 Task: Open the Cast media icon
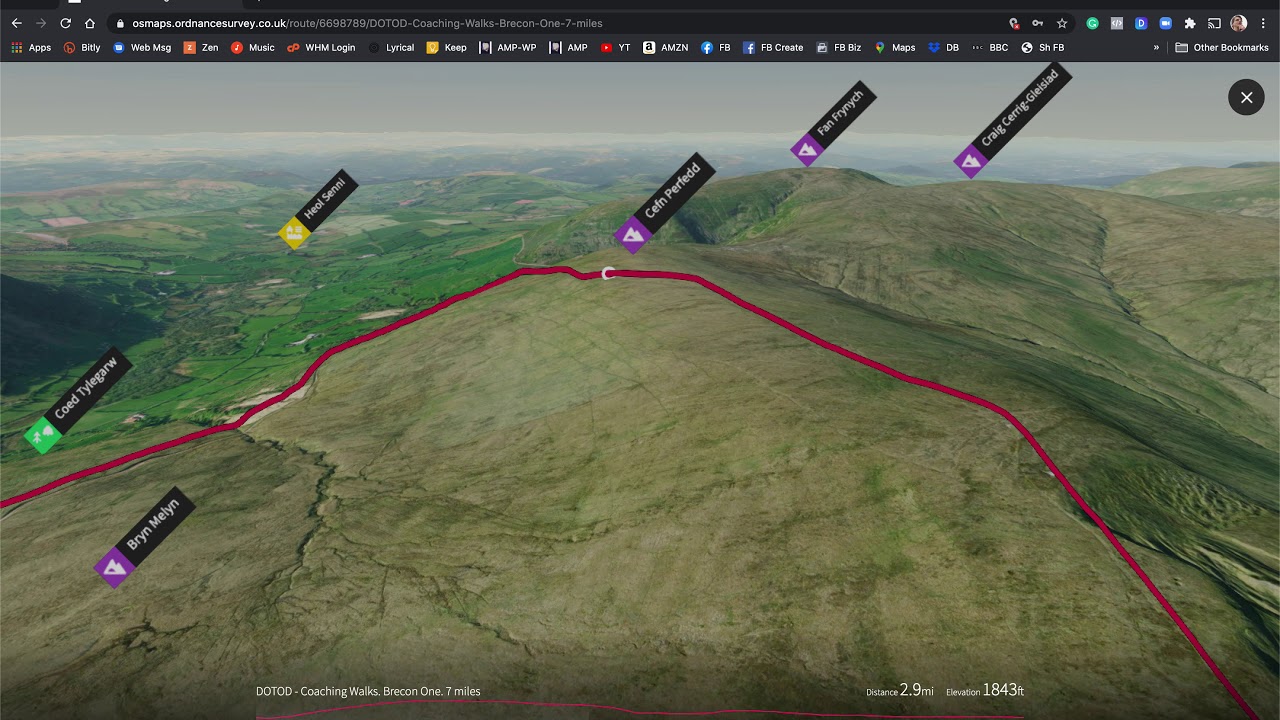(1214, 23)
